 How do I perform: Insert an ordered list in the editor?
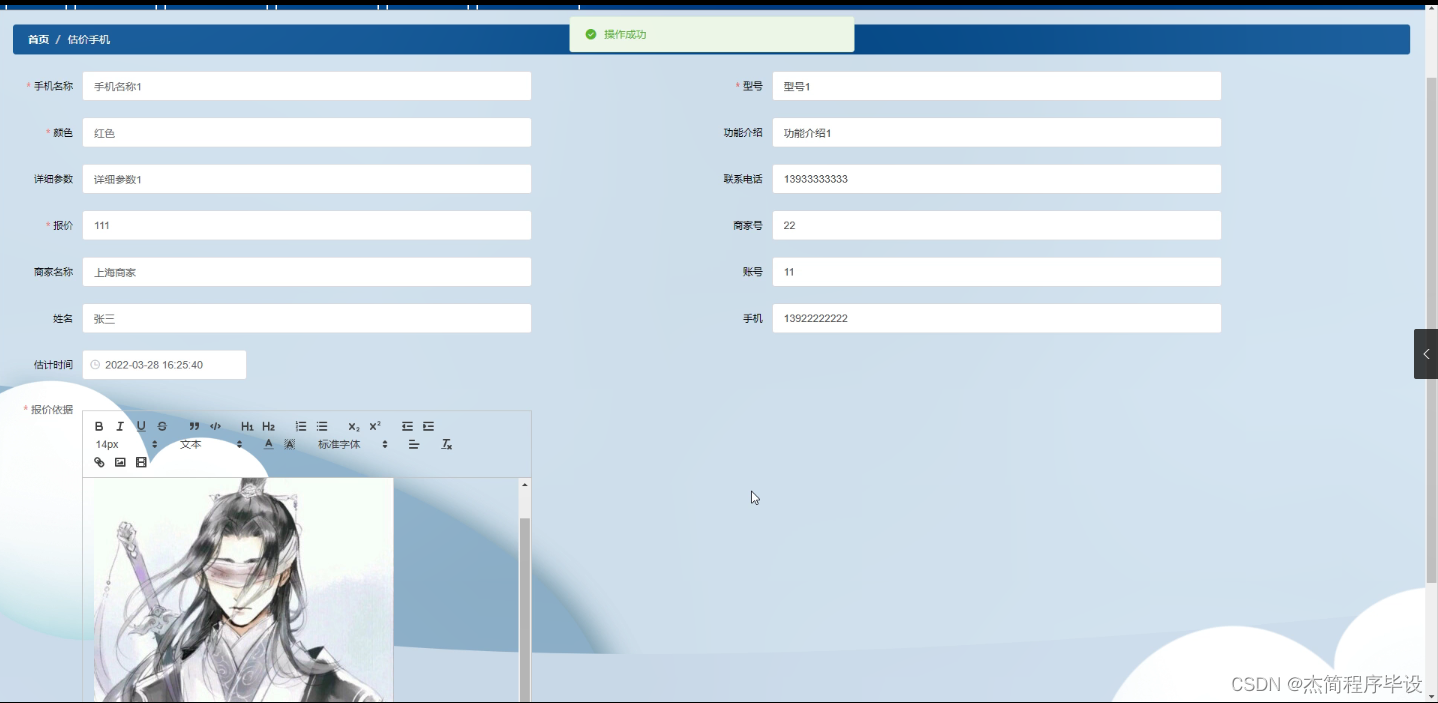tap(301, 426)
